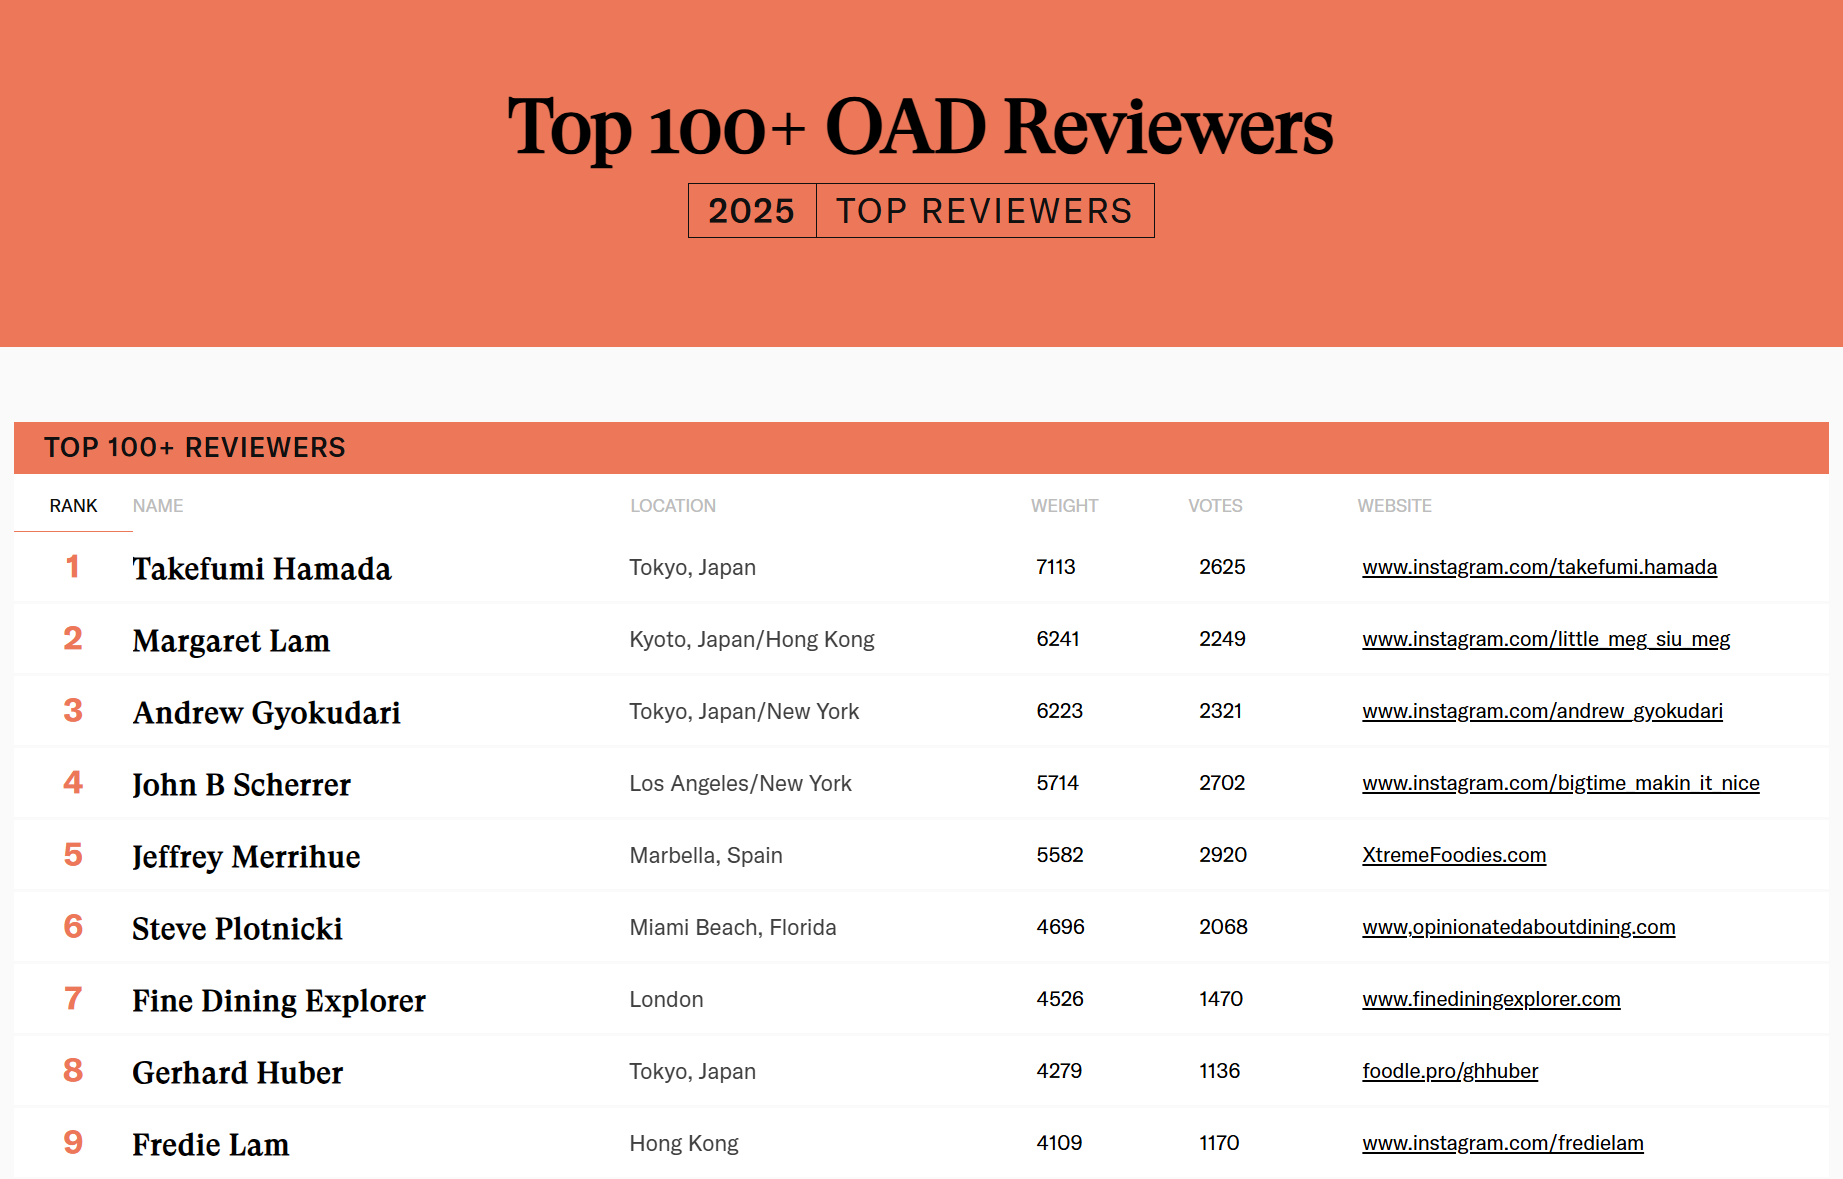This screenshot has height=1179, width=1843.
Task: Open Takefumi Hamada's Instagram link
Action: pyautogui.click(x=1538, y=567)
